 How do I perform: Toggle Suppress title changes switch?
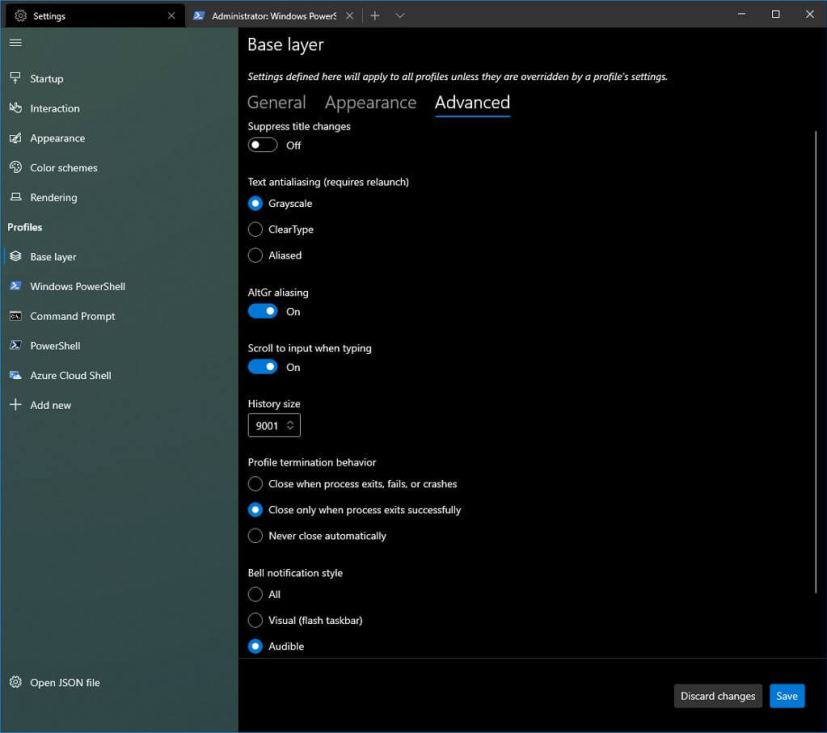263,145
